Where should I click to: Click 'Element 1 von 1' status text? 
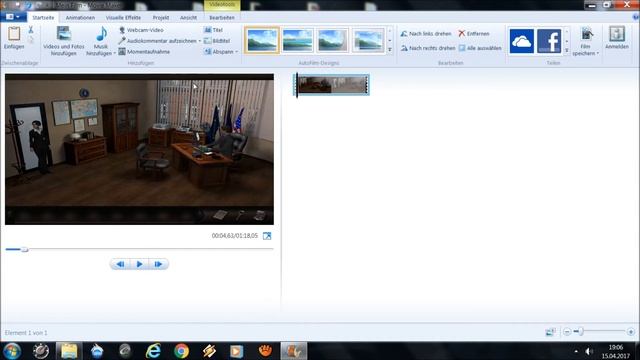[26, 333]
